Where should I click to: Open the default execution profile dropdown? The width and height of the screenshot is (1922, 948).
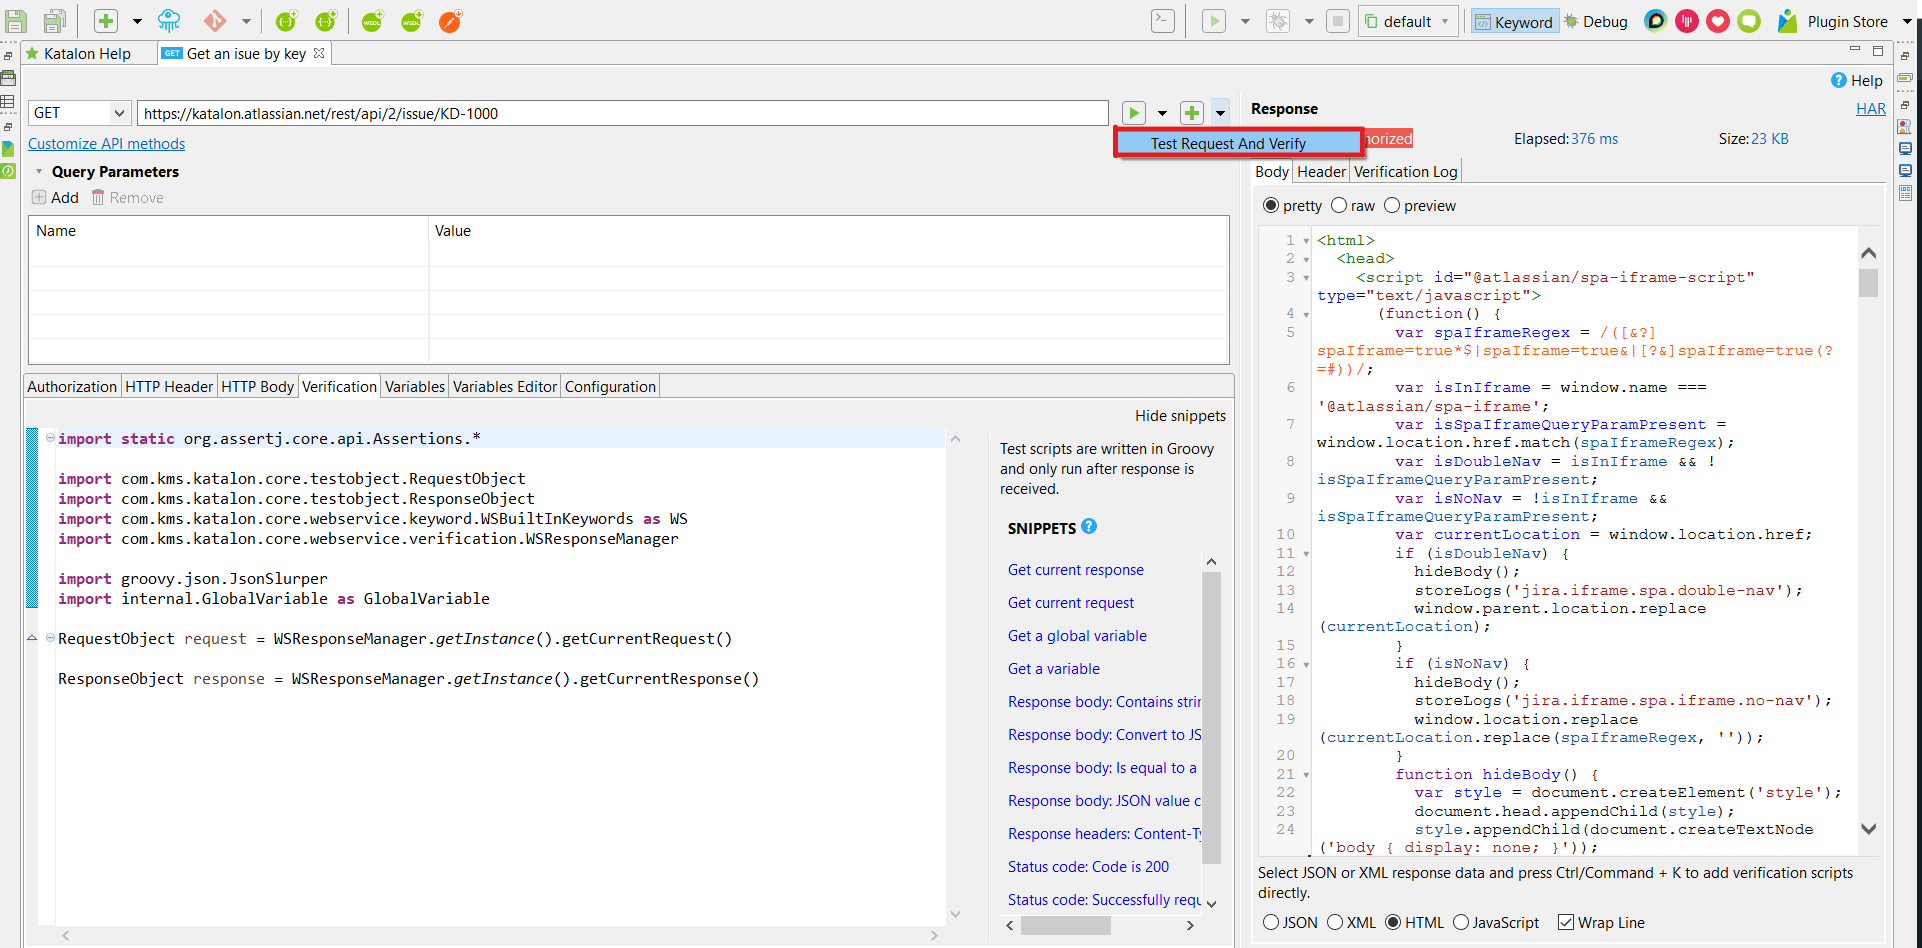click(1408, 21)
